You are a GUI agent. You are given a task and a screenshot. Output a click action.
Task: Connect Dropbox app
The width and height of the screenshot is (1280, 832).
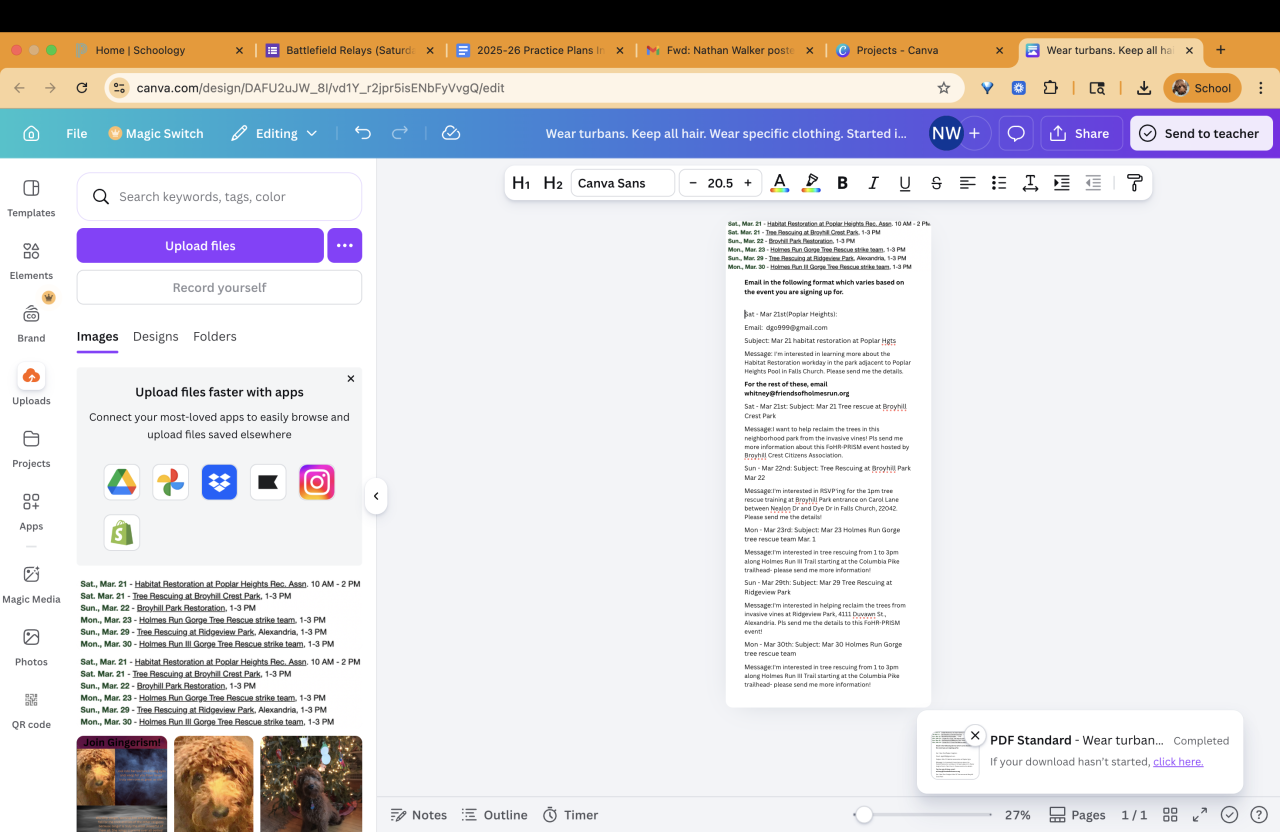[x=219, y=482]
